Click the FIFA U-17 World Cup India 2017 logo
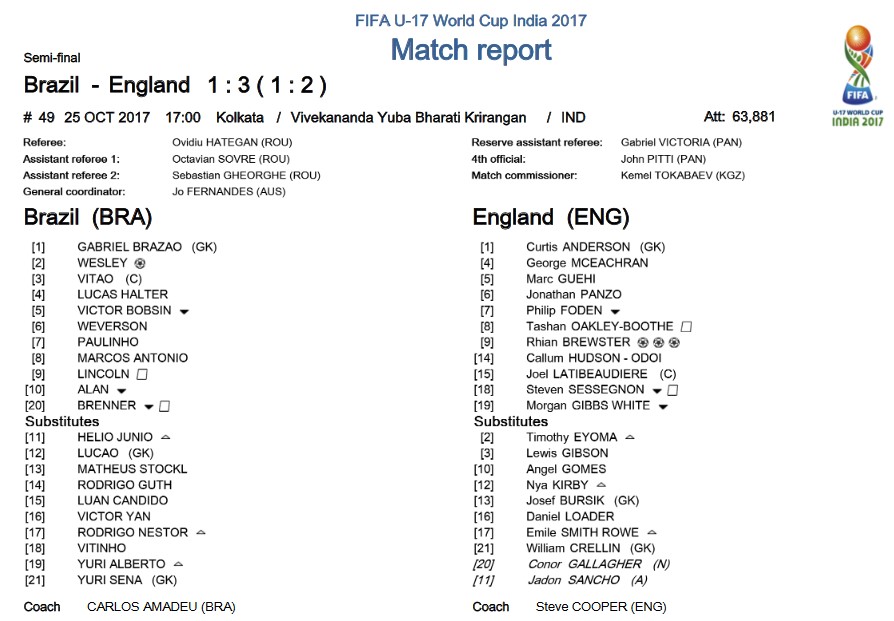 tap(857, 75)
